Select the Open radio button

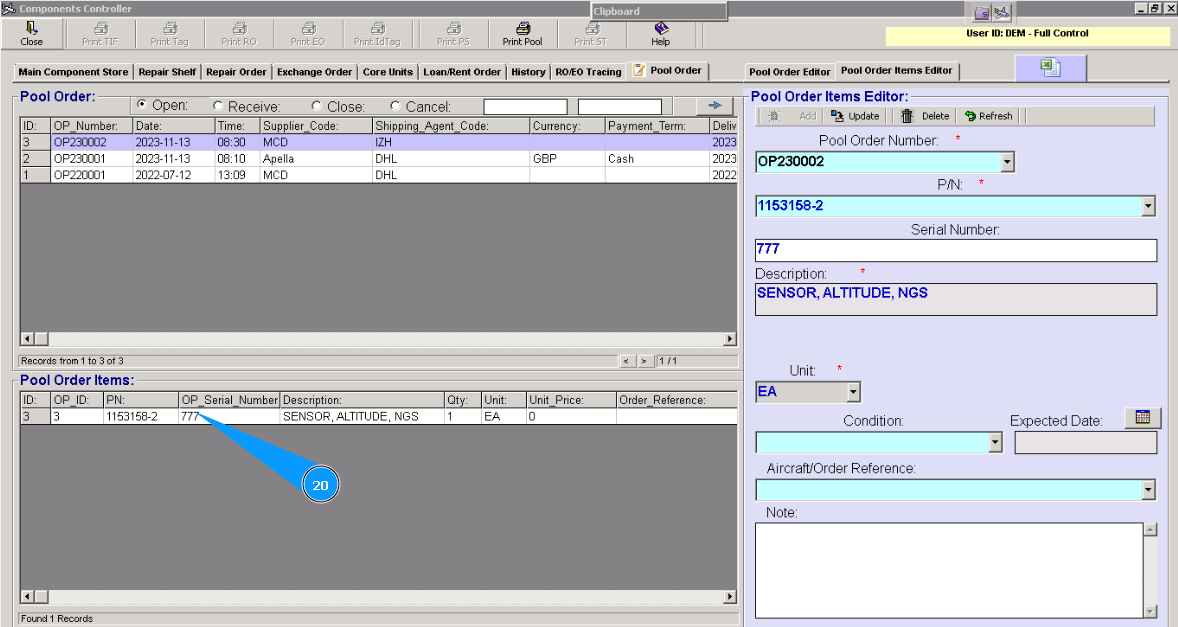click(x=141, y=104)
